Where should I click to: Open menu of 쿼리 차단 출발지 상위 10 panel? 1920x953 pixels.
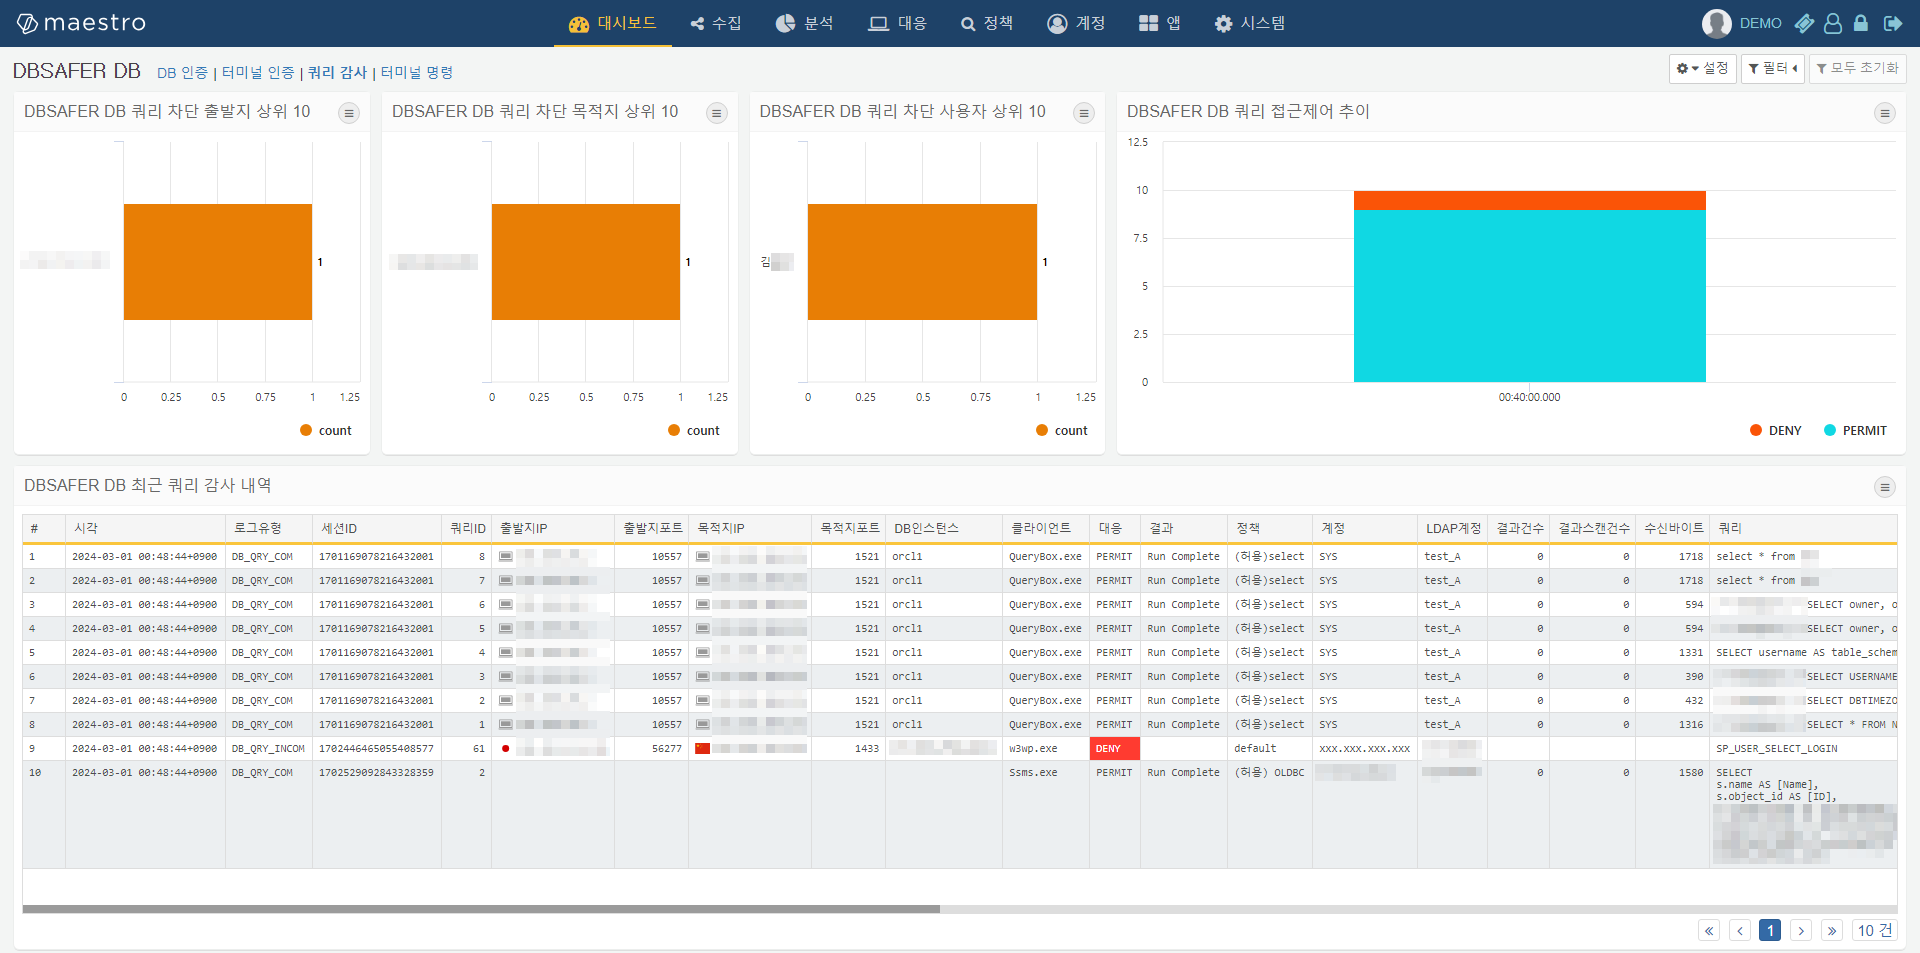(349, 113)
